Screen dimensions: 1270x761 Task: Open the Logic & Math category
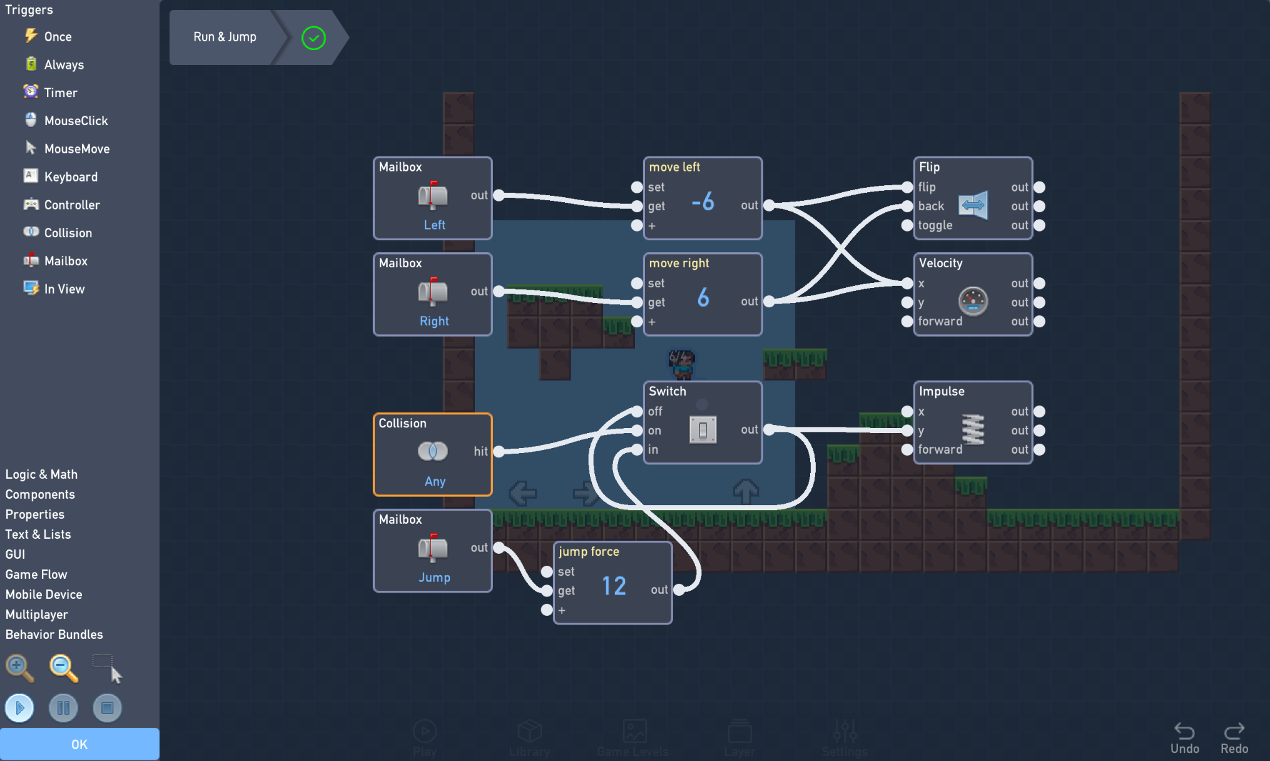(x=40, y=474)
